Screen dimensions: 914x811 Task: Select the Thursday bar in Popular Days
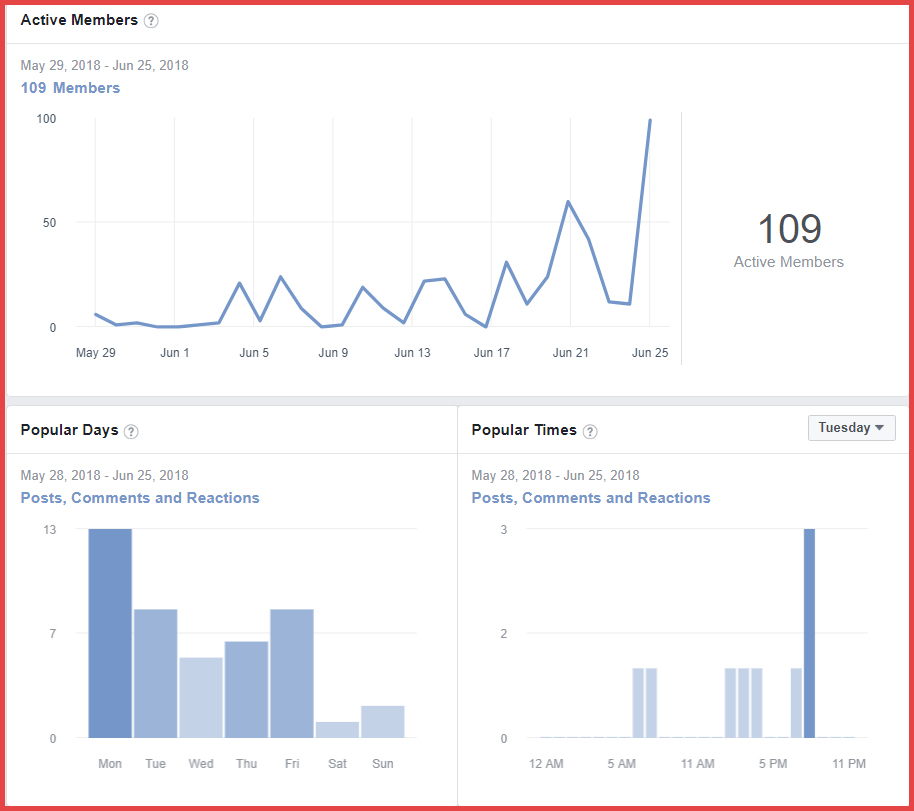tap(246, 689)
